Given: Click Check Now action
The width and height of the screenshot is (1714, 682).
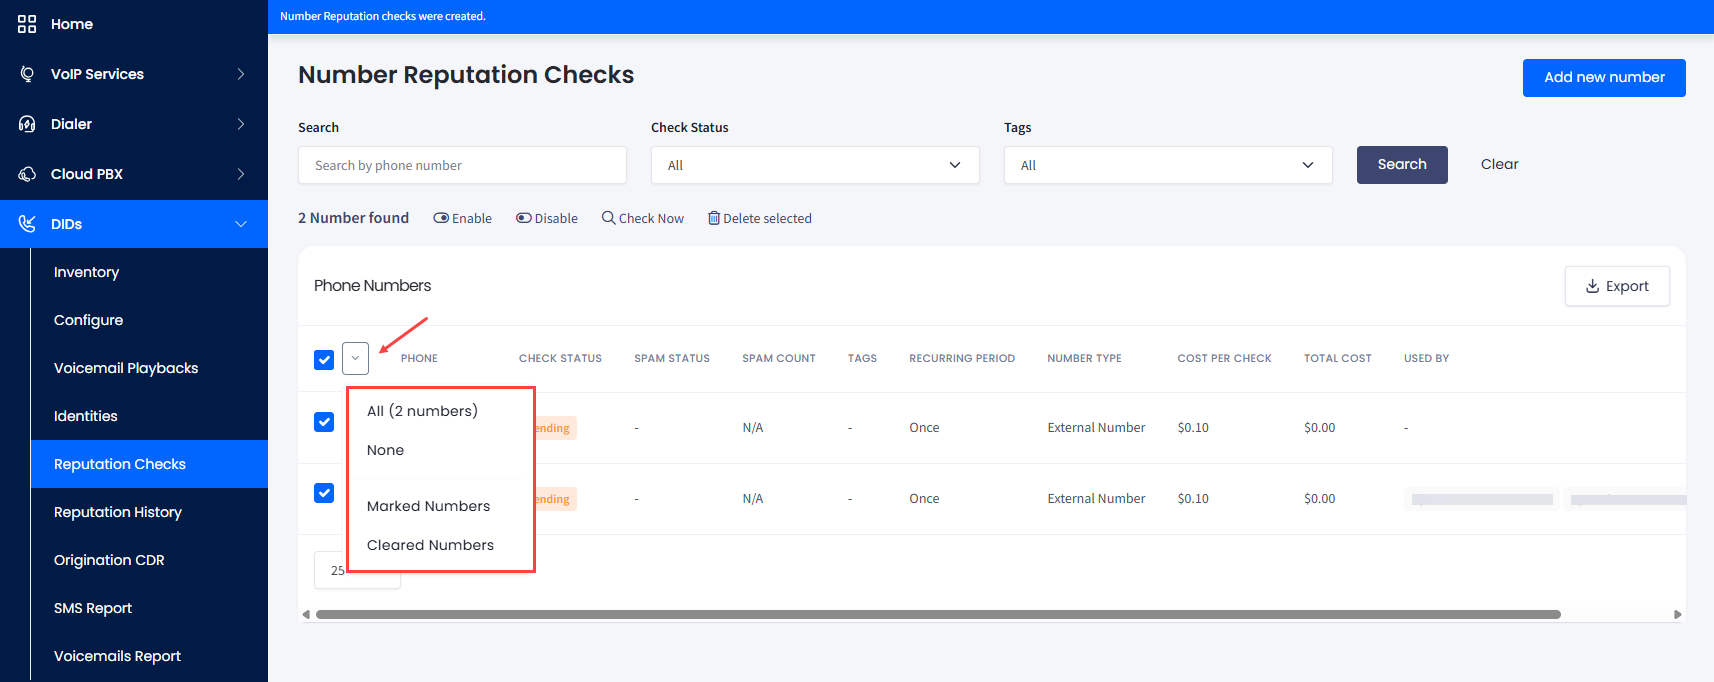Looking at the screenshot, I should 643,218.
